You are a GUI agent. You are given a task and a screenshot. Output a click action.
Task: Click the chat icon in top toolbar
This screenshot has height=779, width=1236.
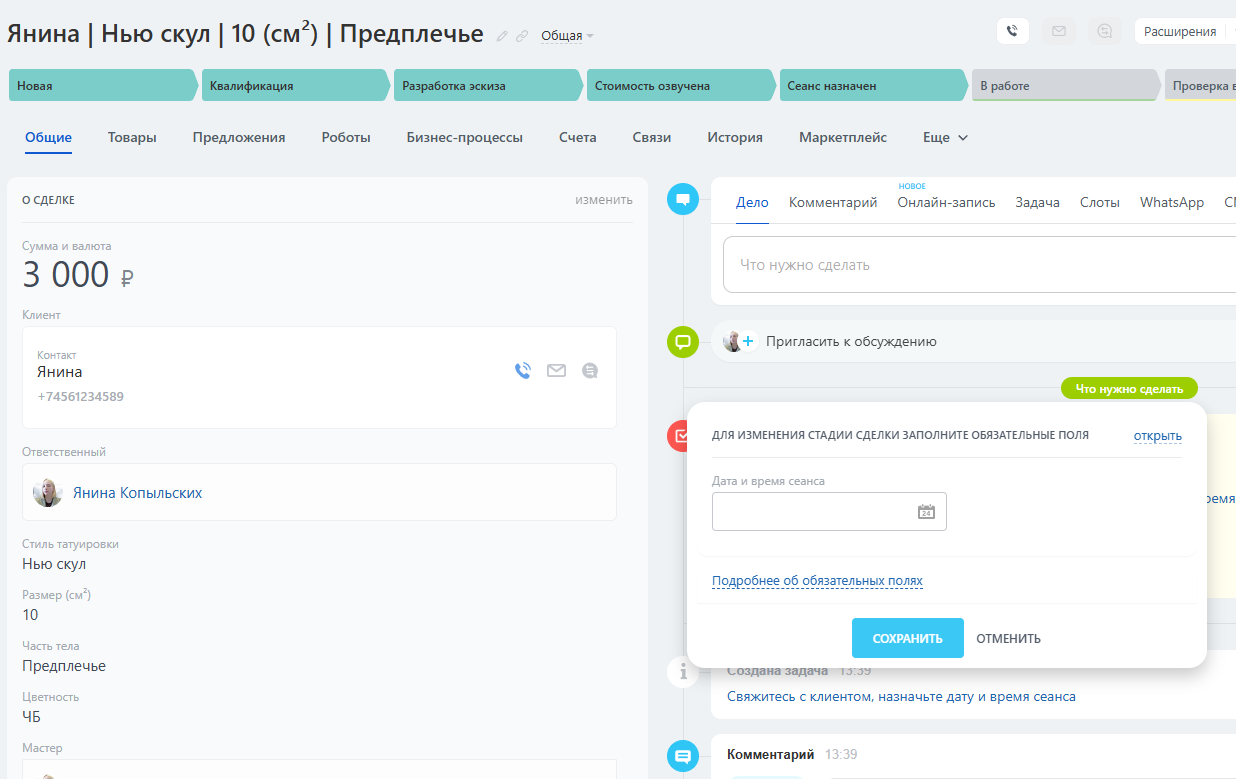(x=1104, y=31)
